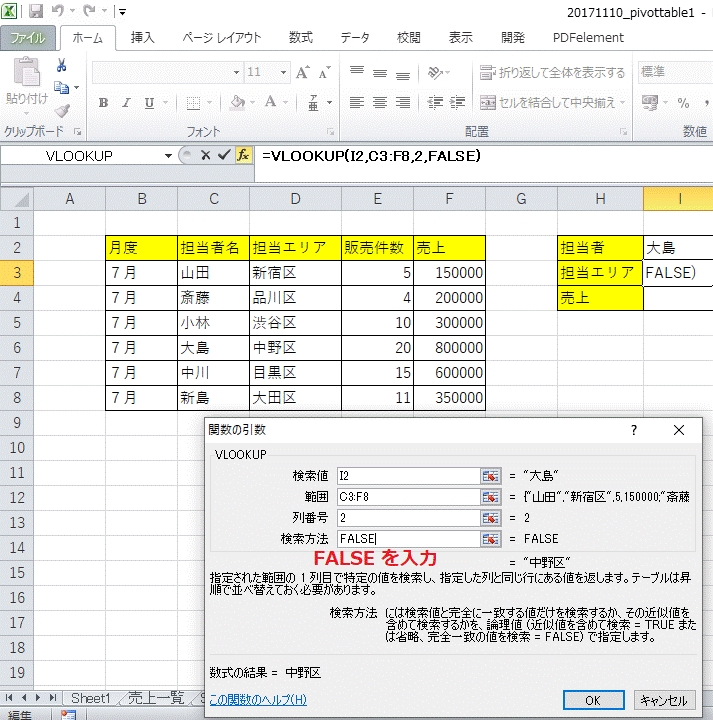Screen dimensions: 713x720
Task: Toggle wrap text 折り返して全体を表示する
Action: [552, 73]
